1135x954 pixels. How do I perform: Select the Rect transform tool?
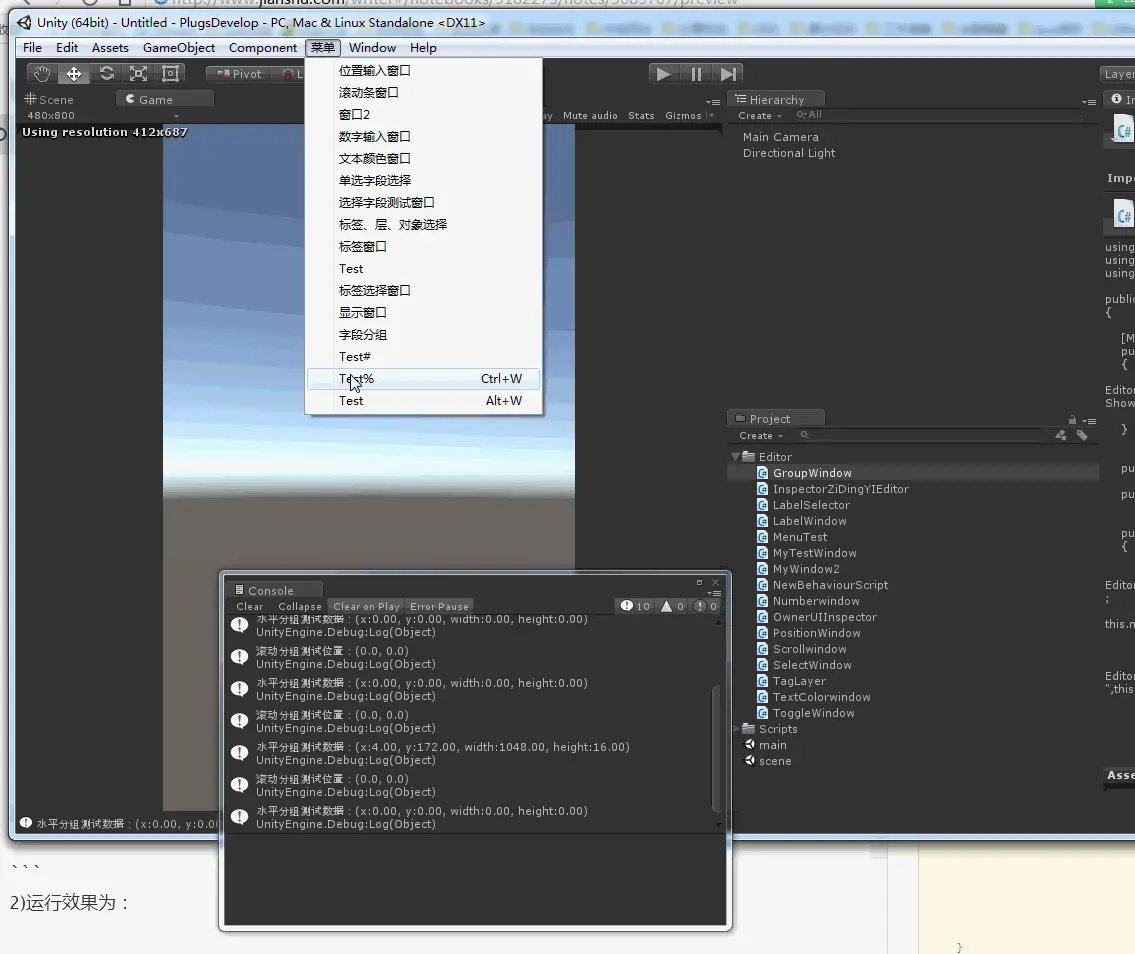coord(170,74)
